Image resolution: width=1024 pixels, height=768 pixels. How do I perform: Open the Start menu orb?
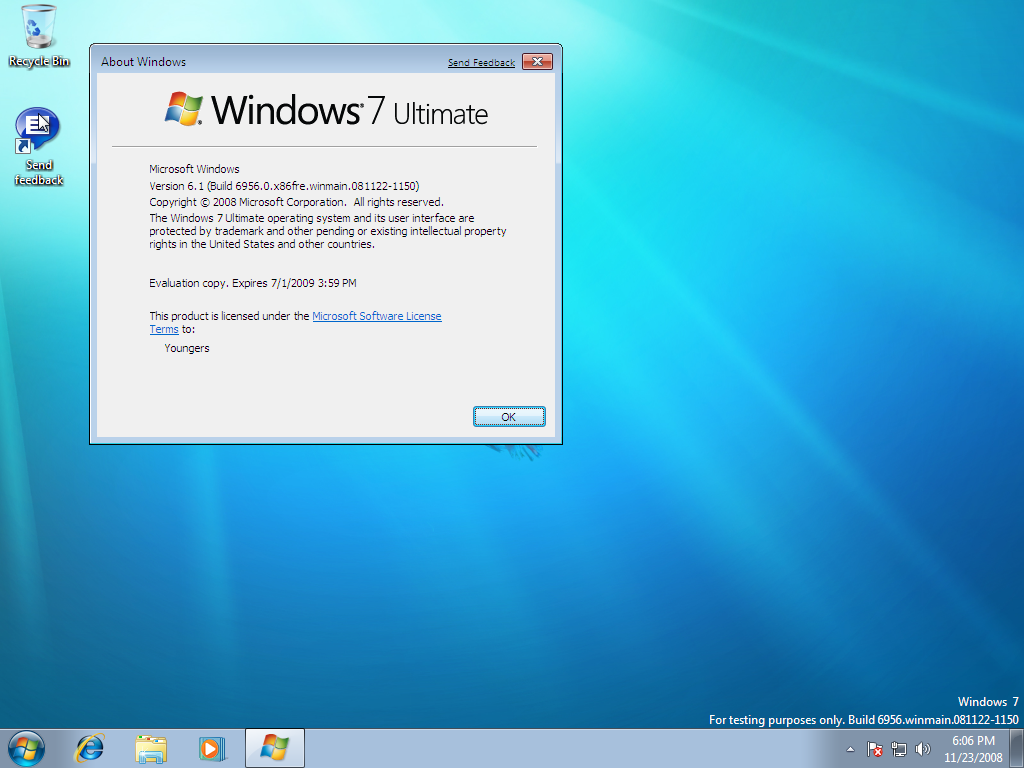[26, 748]
